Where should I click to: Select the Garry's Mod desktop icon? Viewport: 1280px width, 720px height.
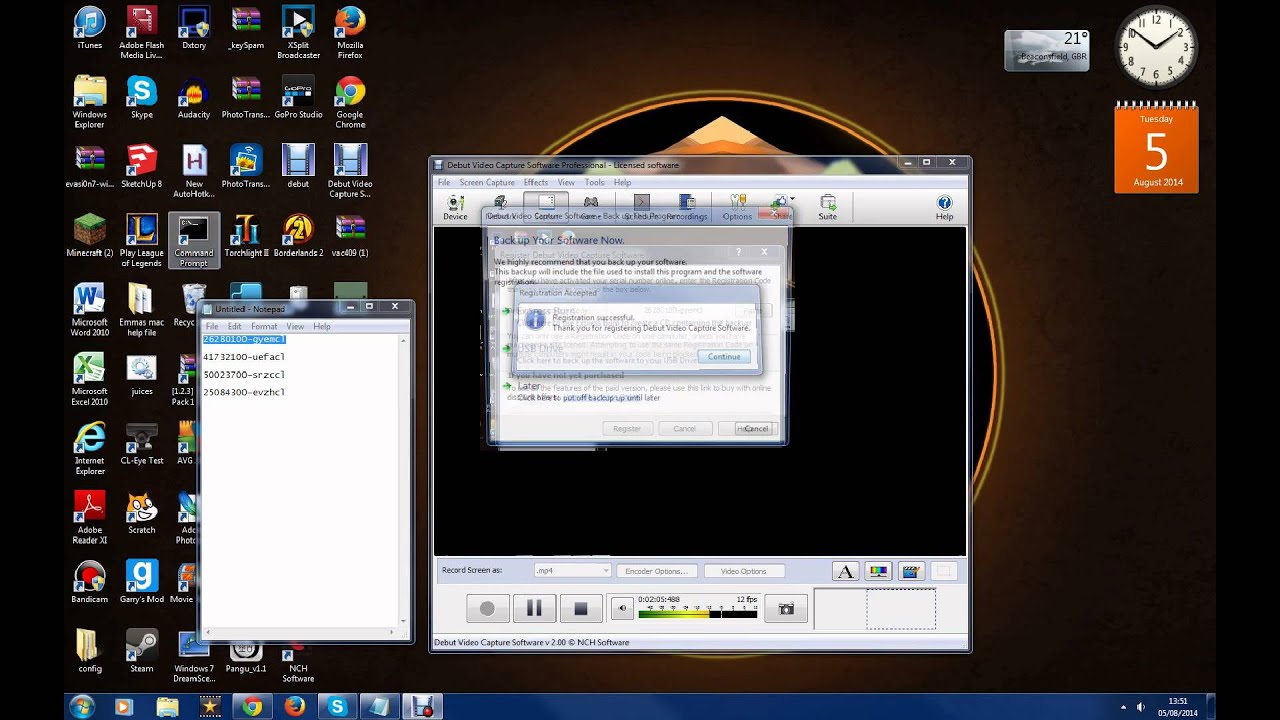click(142, 582)
